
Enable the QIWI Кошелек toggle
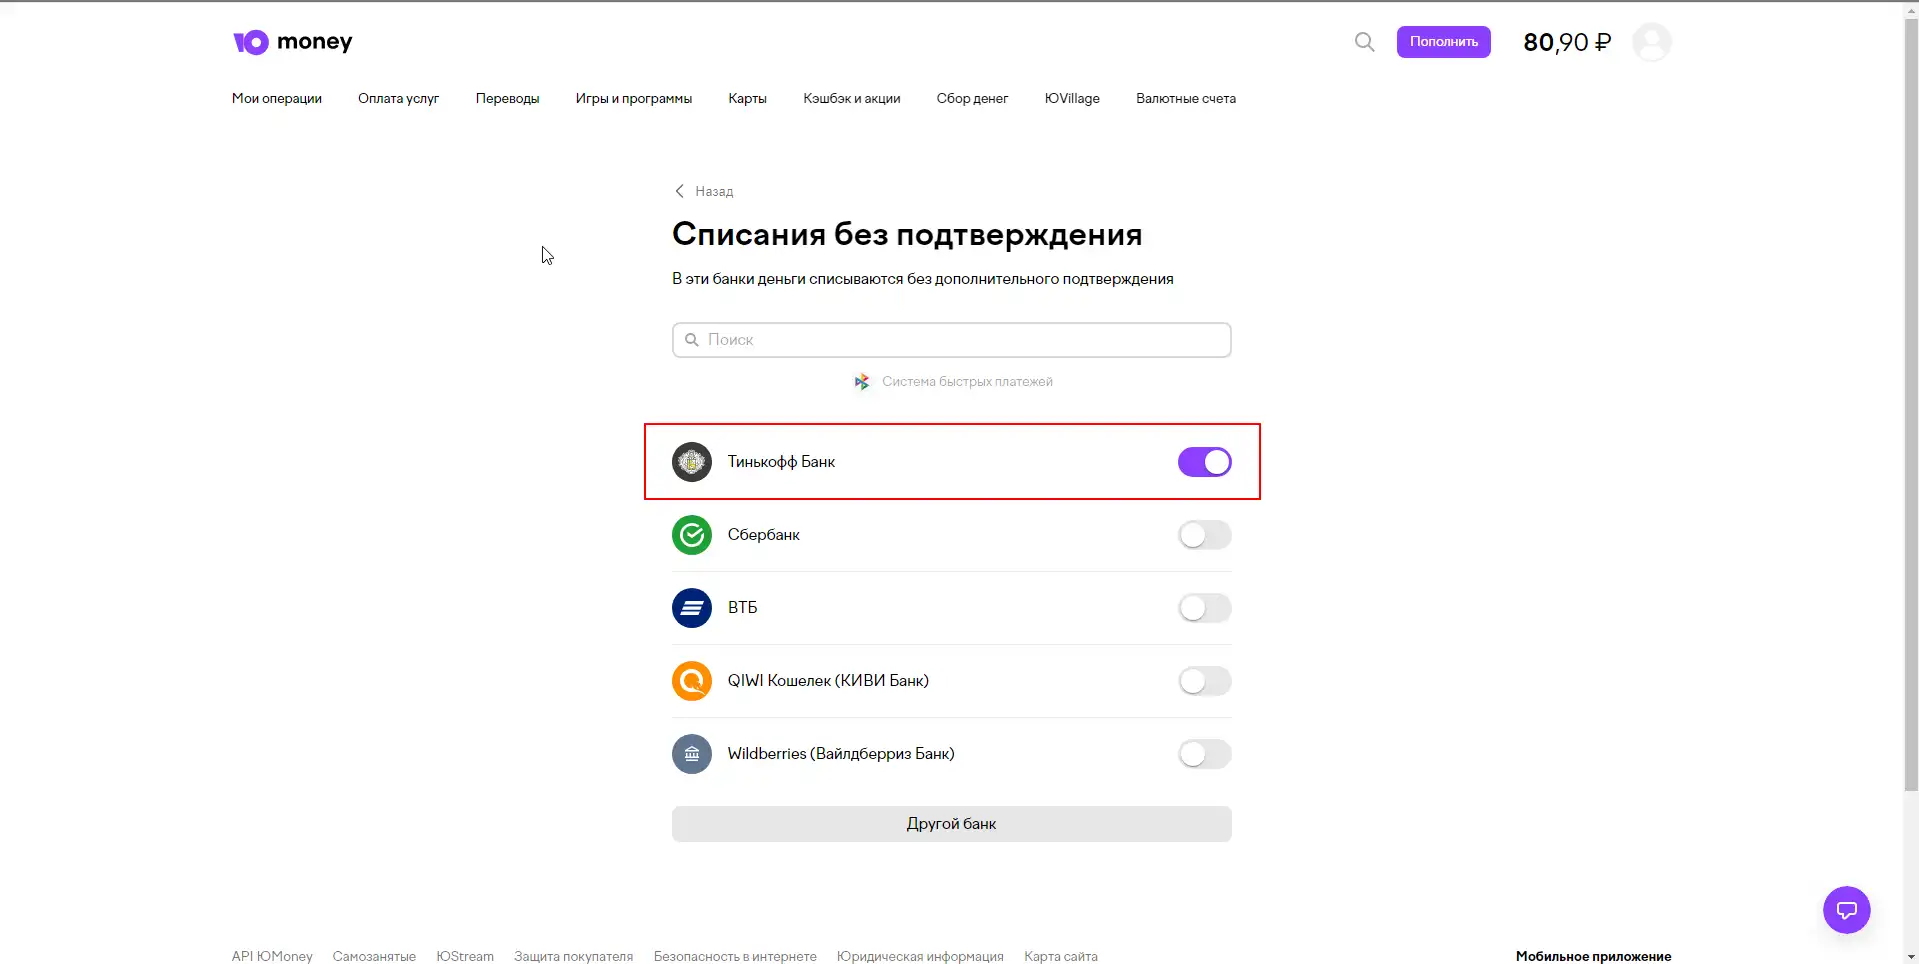pyautogui.click(x=1204, y=681)
